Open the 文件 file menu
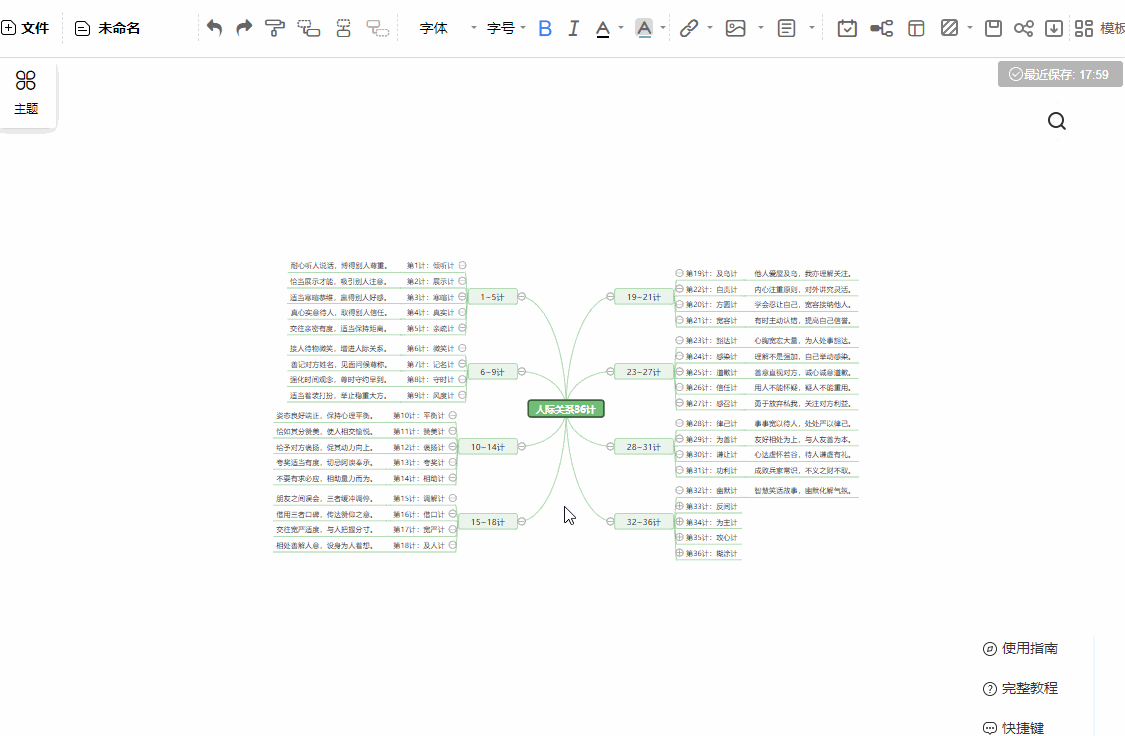The height and width of the screenshot is (736, 1125). click(x=25, y=28)
